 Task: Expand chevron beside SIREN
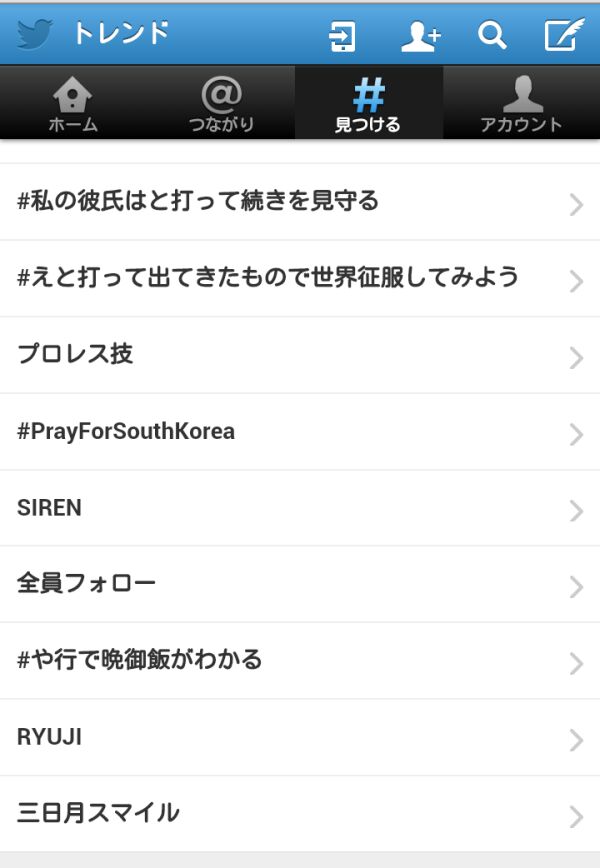coord(576,511)
